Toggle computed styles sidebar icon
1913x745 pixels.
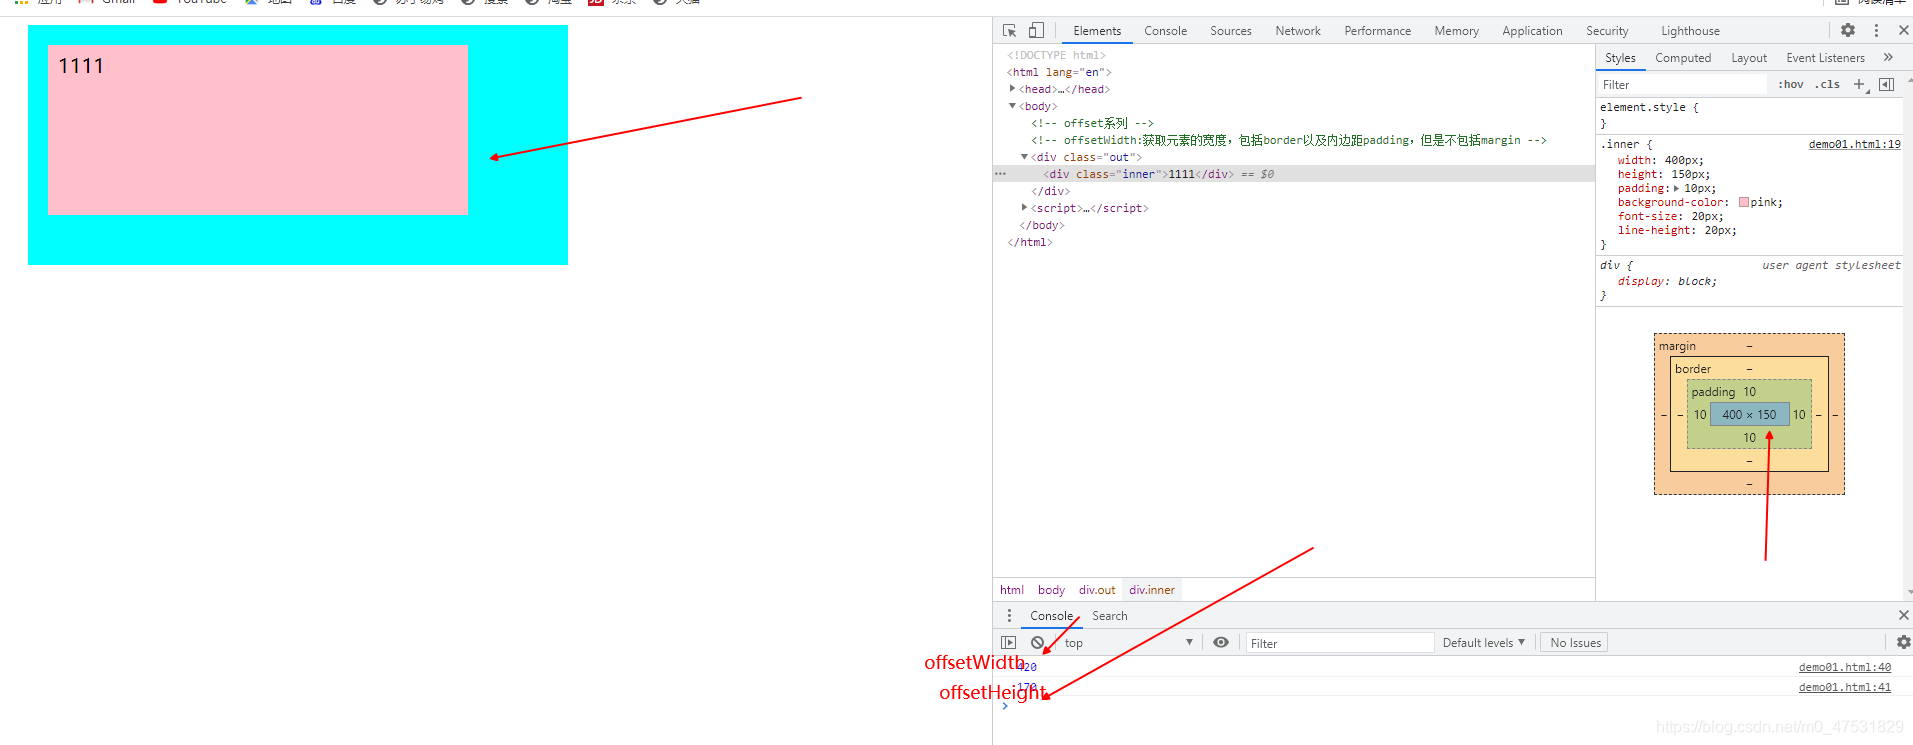pos(1886,85)
